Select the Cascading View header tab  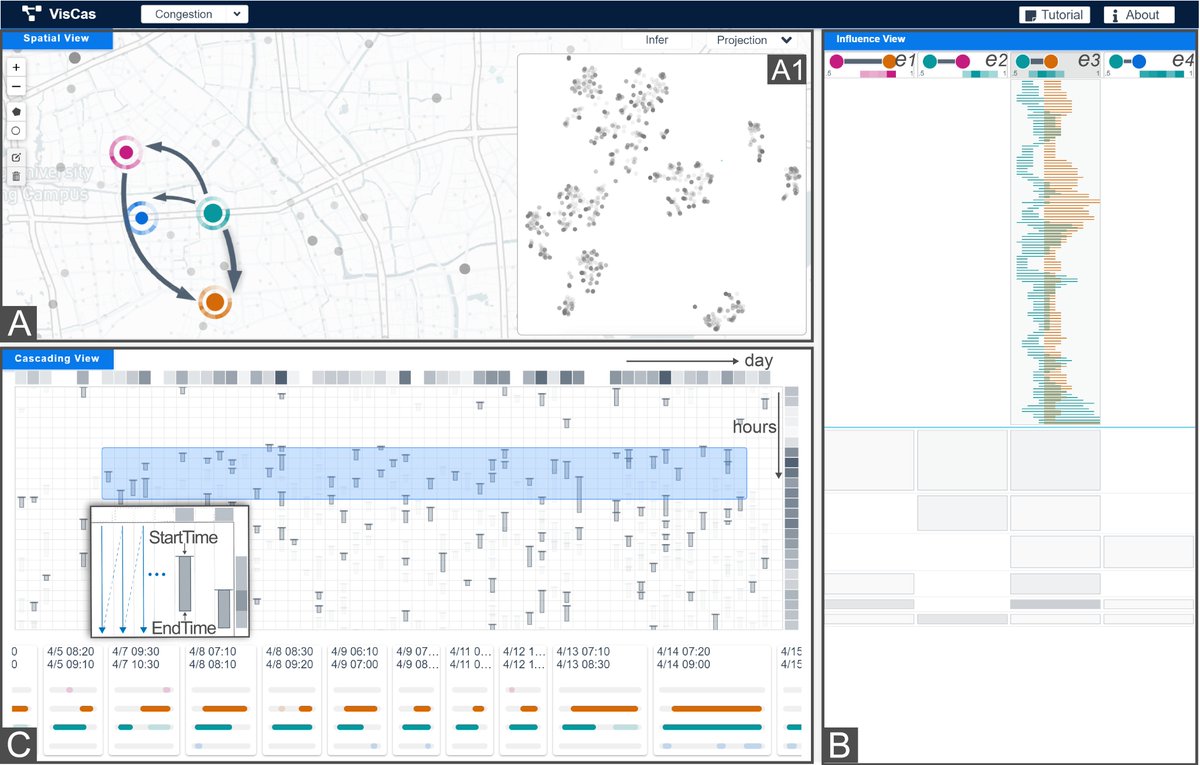57,358
